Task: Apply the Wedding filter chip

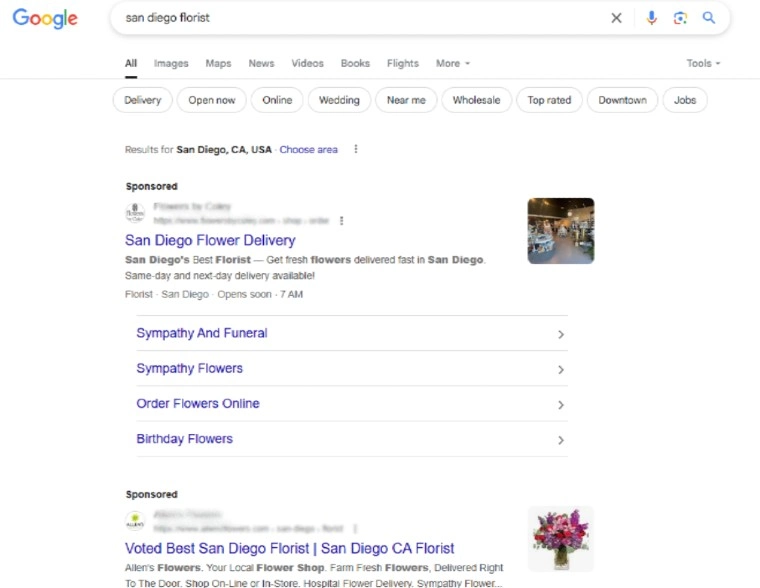Action: click(x=339, y=100)
